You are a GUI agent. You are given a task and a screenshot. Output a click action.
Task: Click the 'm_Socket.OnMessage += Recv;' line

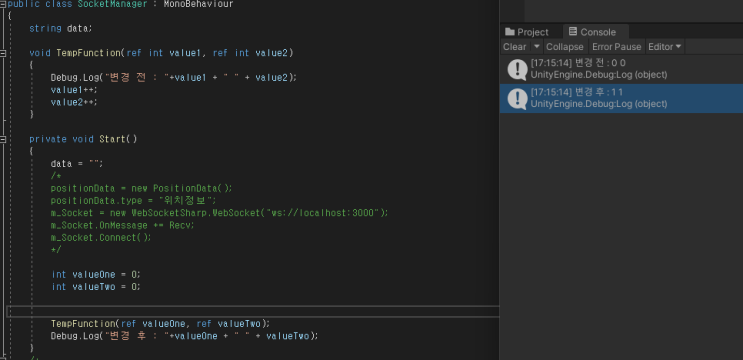[x=123, y=225]
